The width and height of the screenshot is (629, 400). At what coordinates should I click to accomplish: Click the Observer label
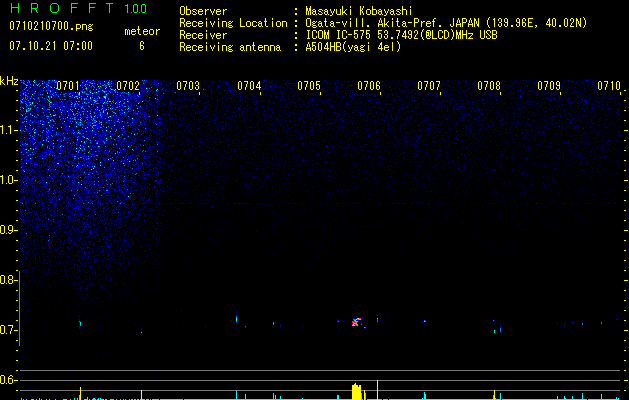(203, 11)
